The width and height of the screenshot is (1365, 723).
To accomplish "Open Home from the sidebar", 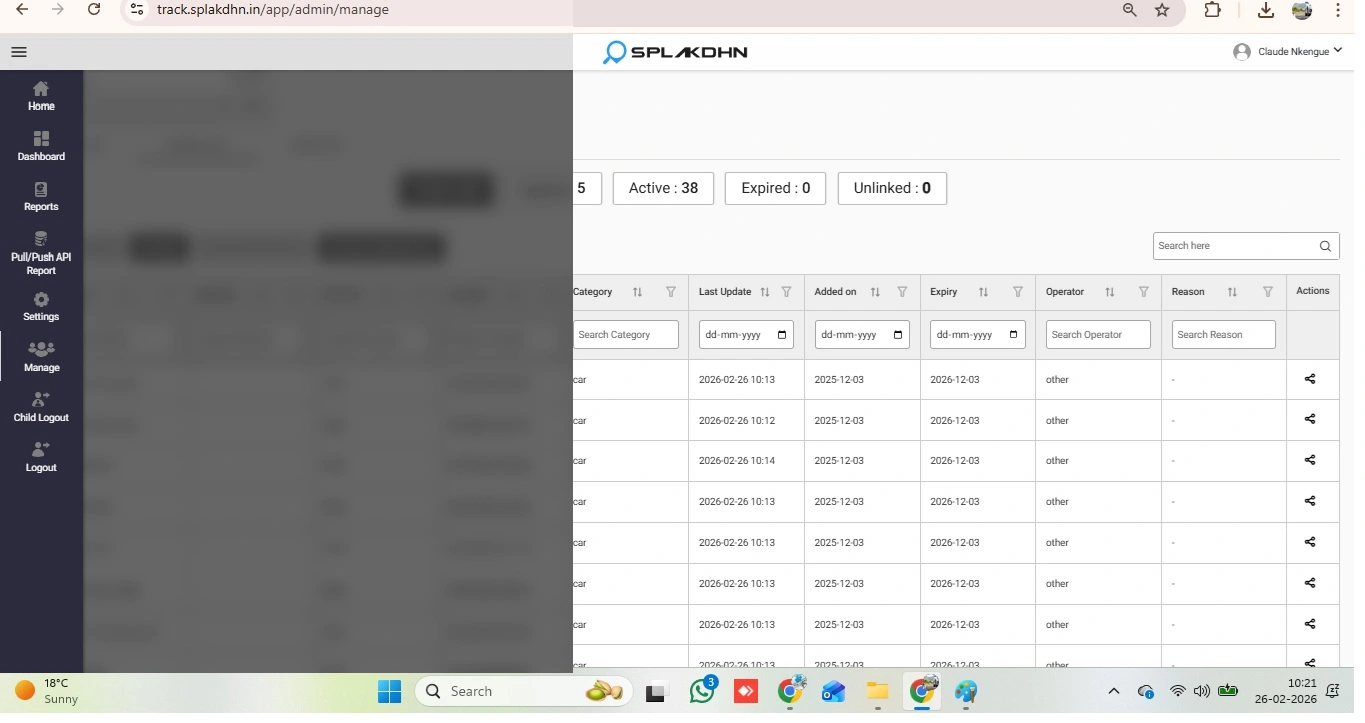I will pos(41,96).
